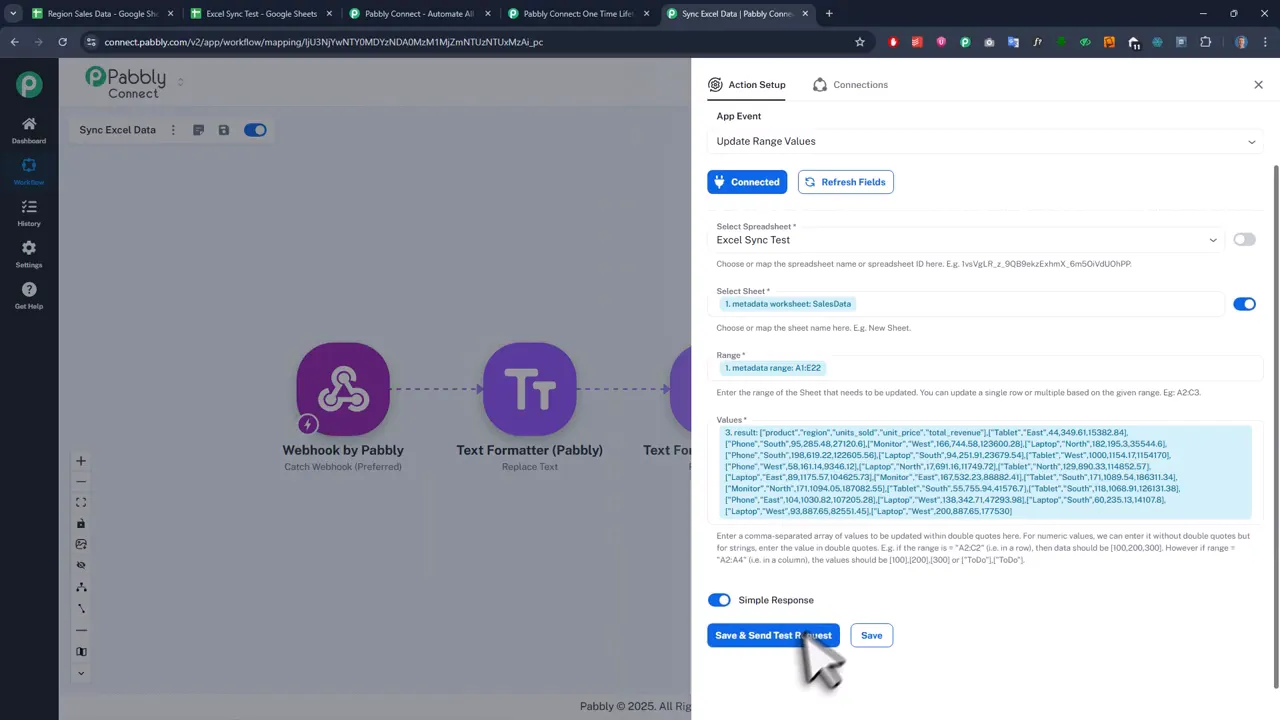Toggle the Sync Excel Data workflow switch
This screenshot has width=1280, height=720.
[255, 130]
